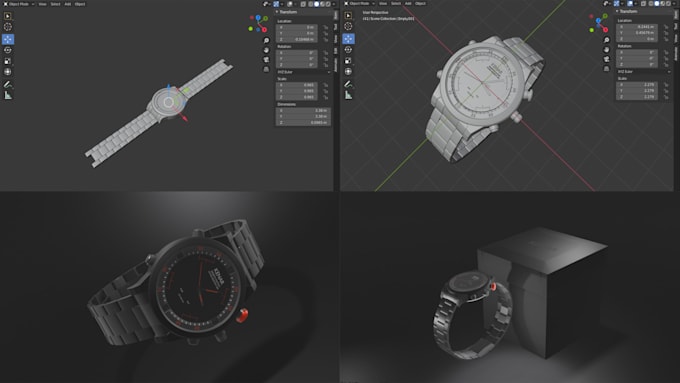This screenshot has height=383, width=680.
Task: Toggle the Location X lock in left viewport
Action: click(326, 27)
